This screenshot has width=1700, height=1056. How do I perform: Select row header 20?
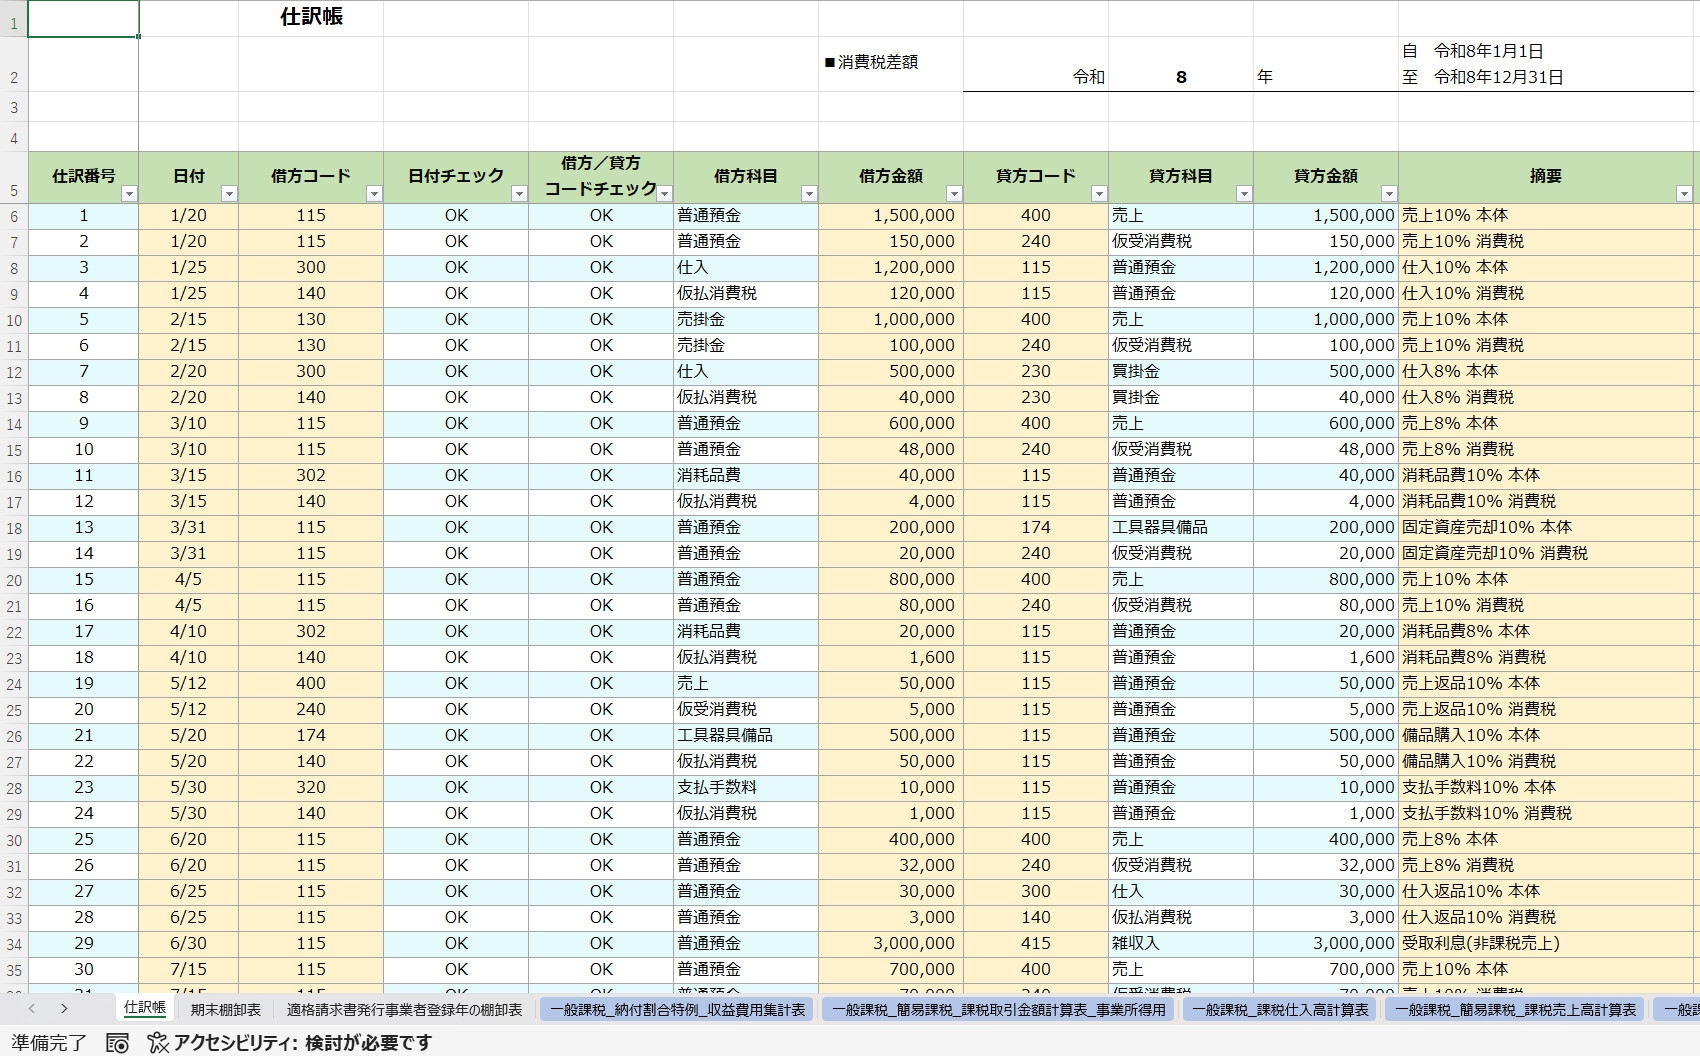tap(14, 581)
